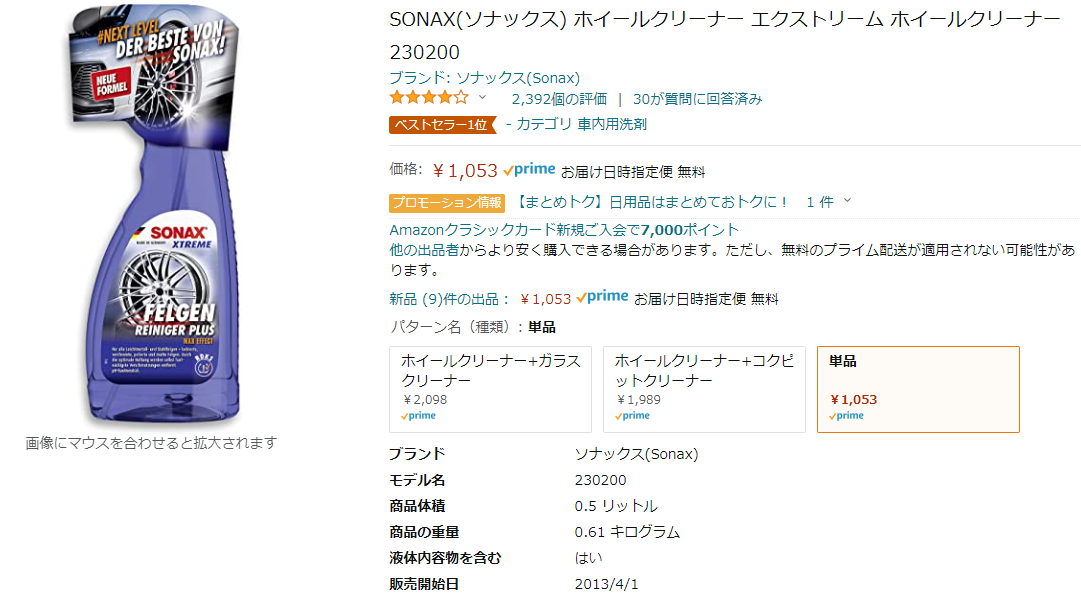The image size is (1081, 596).
Task: Open the 30が質問に回答済み link
Action: 698,99
